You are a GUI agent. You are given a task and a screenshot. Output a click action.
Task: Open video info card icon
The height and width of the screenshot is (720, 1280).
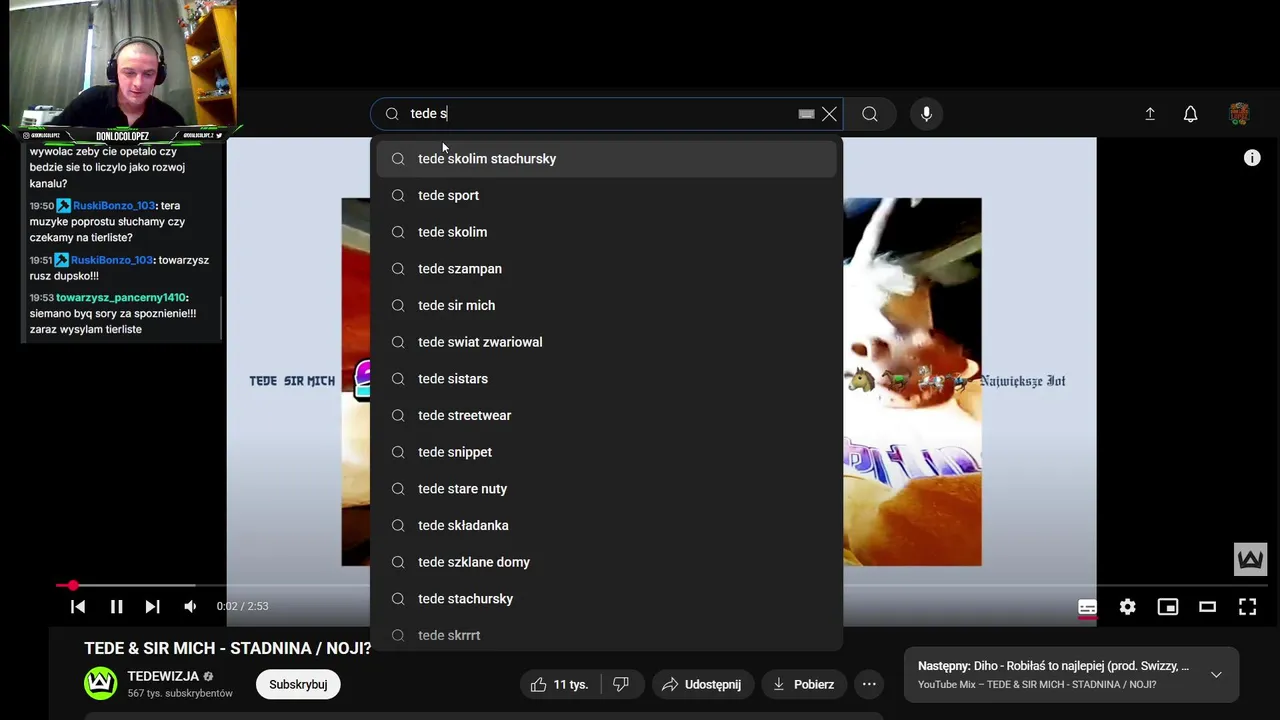1252,158
